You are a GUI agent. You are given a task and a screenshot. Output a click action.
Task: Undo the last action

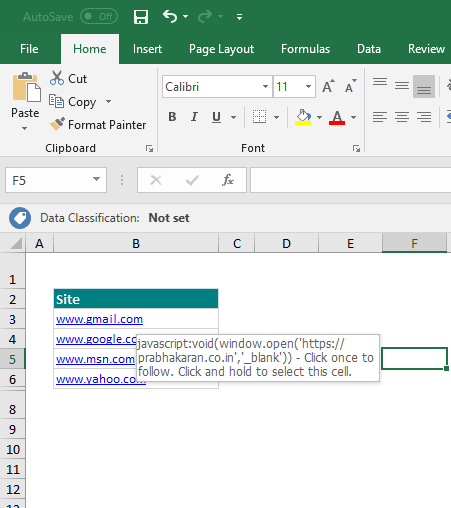[170, 16]
